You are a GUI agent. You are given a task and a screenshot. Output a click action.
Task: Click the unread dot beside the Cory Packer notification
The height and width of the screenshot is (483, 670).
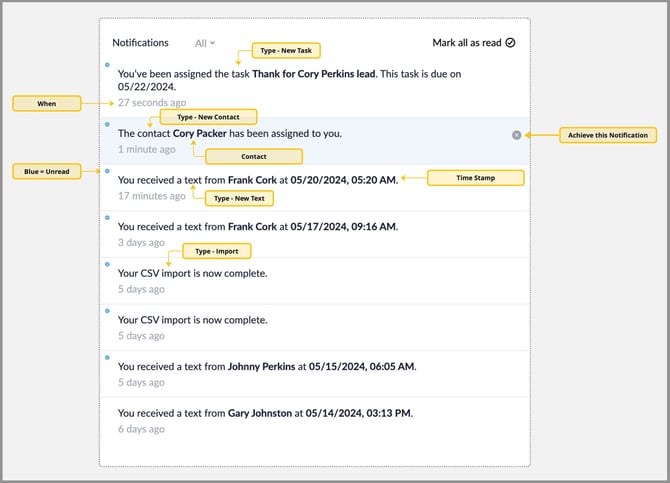pos(107,124)
